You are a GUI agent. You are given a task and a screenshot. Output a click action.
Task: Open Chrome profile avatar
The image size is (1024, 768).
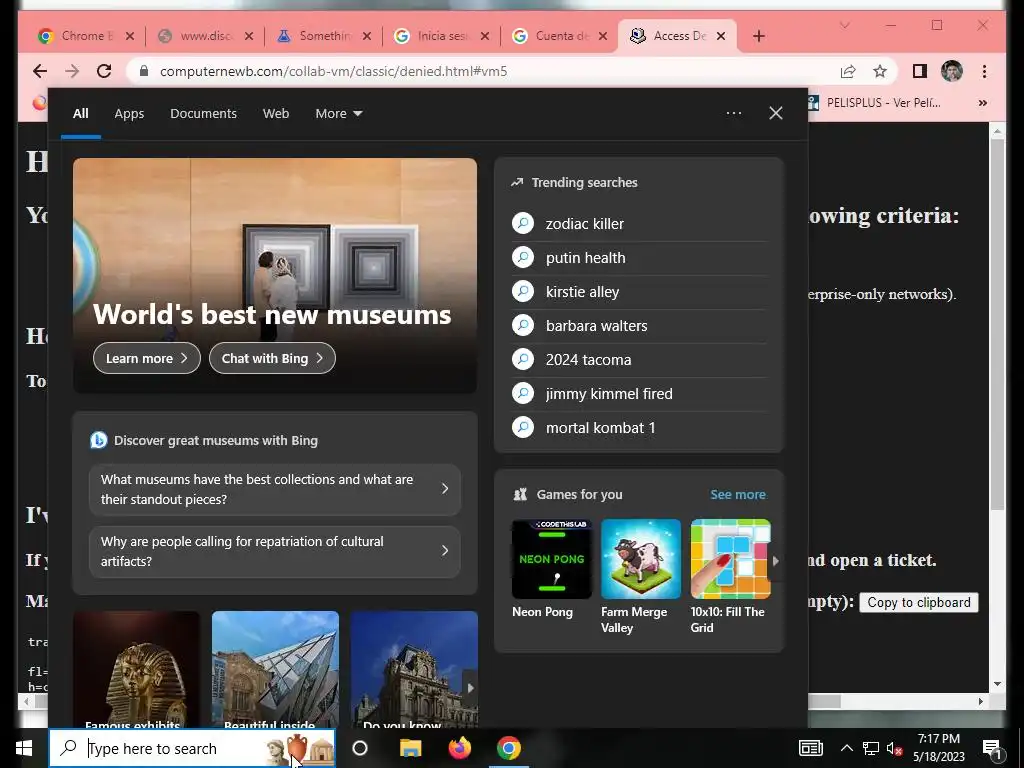click(x=952, y=71)
